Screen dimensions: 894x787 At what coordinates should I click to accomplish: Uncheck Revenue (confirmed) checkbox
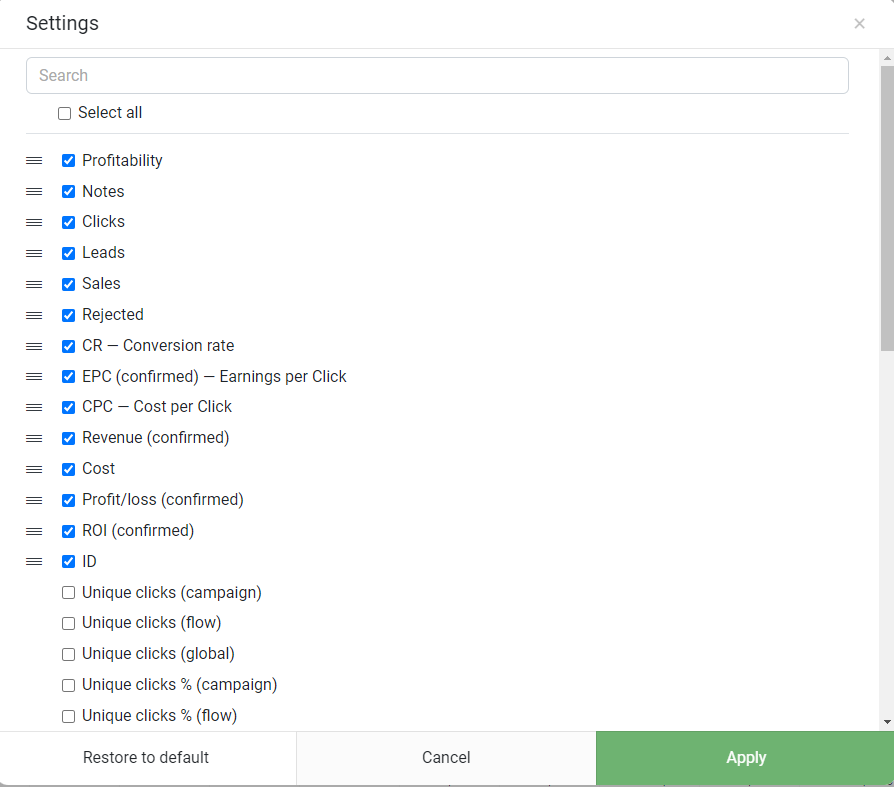point(68,439)
